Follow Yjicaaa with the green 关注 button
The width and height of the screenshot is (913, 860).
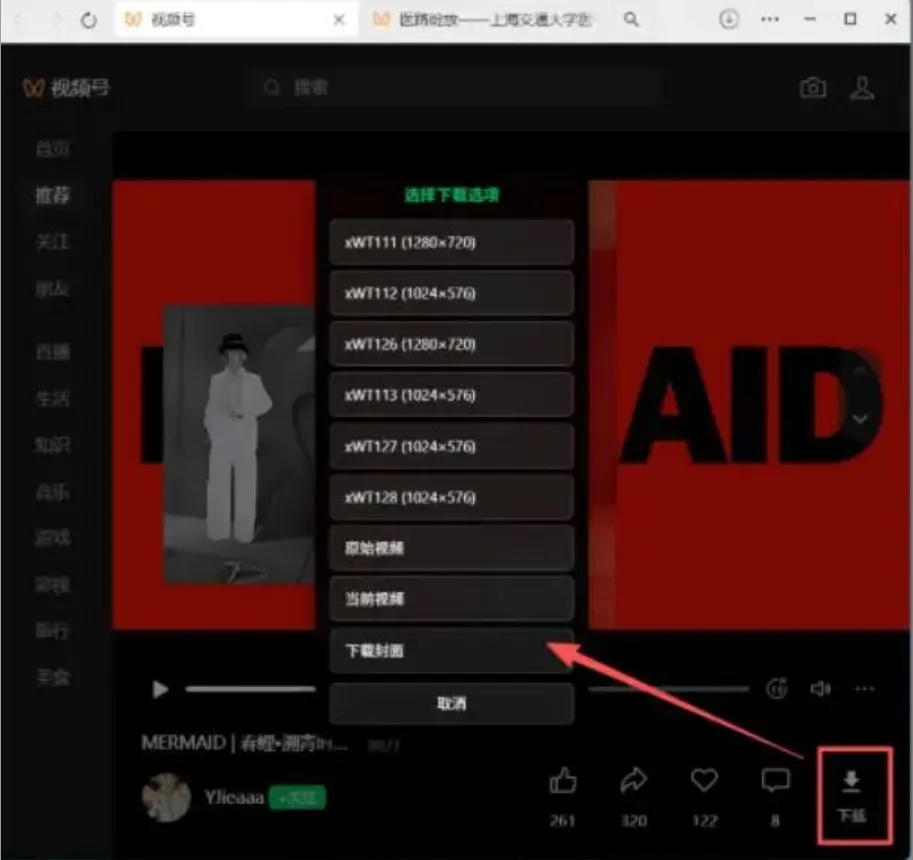[297, 797]
